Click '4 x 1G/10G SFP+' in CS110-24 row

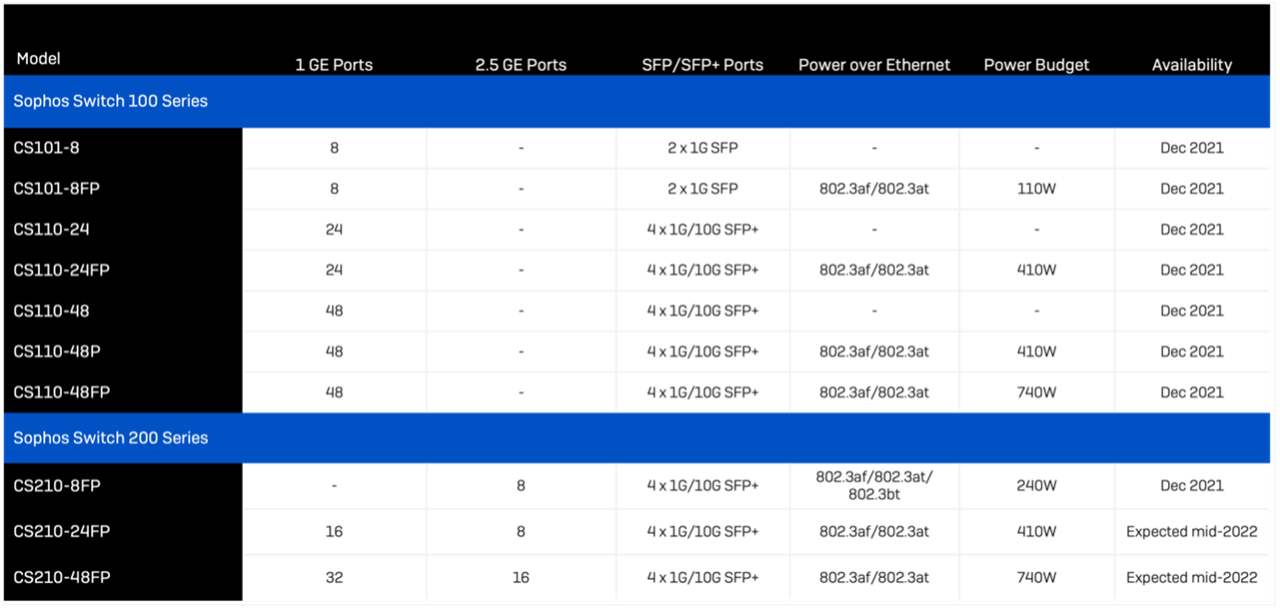point(702,229)
